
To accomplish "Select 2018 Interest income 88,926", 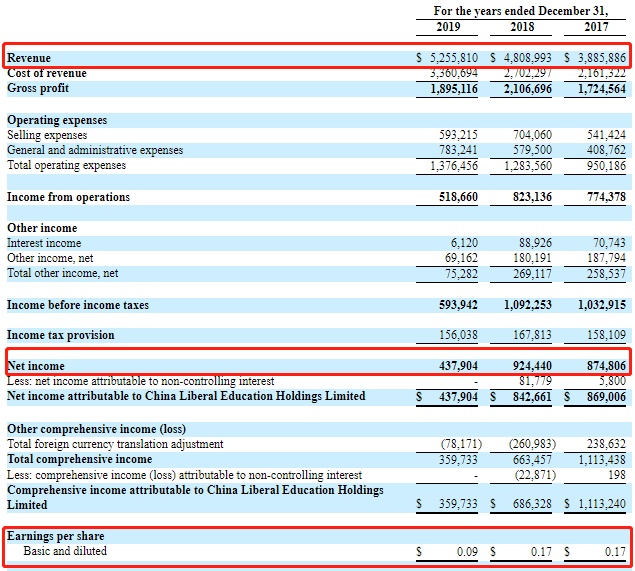I will [x=535, y=243].
